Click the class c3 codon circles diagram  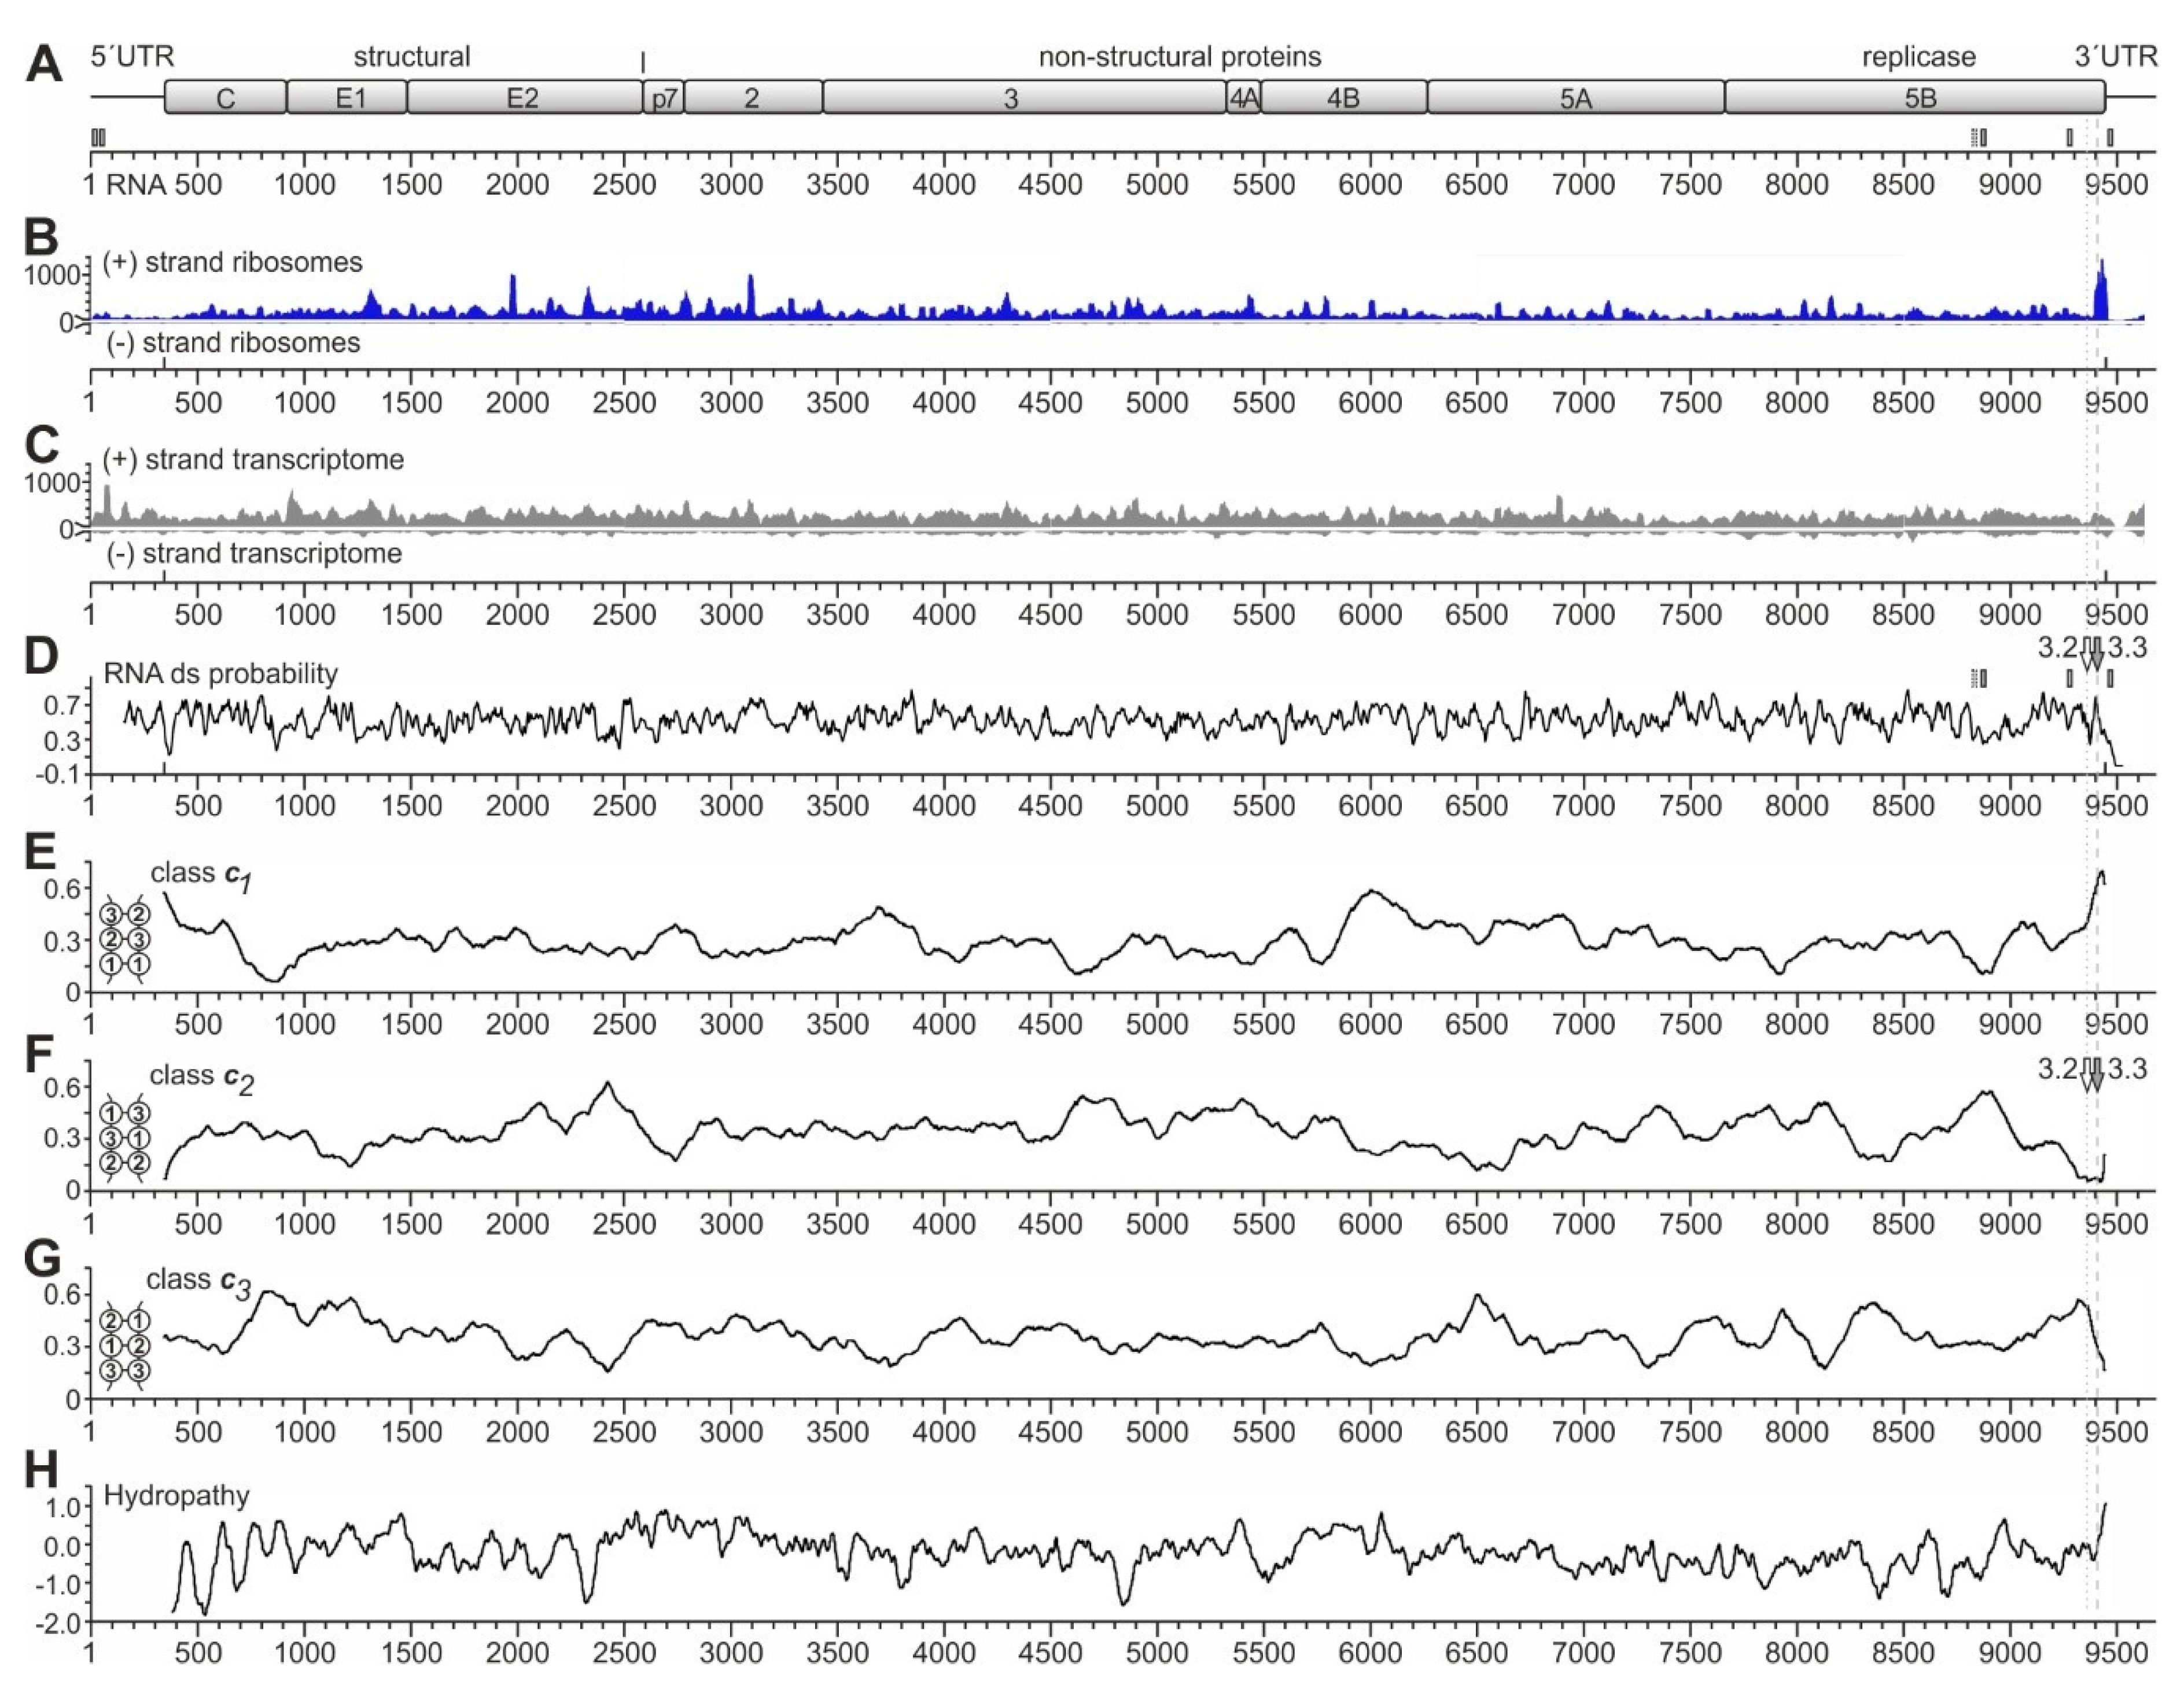(x=125, y=1346)
